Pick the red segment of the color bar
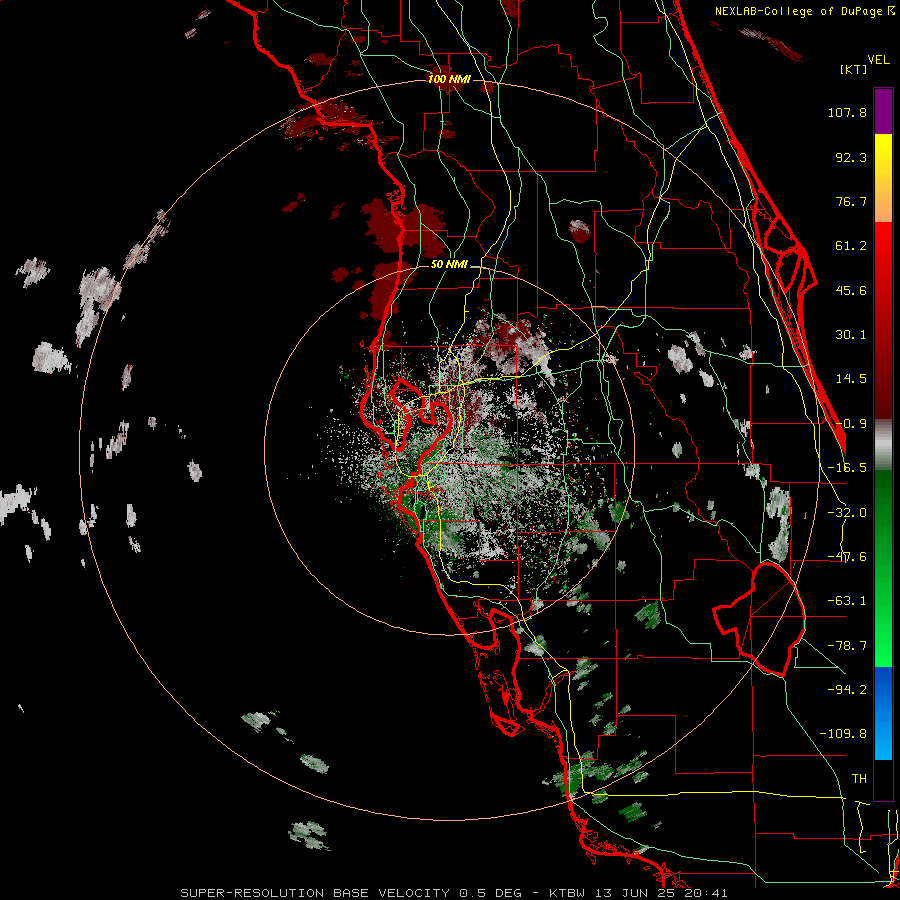 tap(883, 320)
